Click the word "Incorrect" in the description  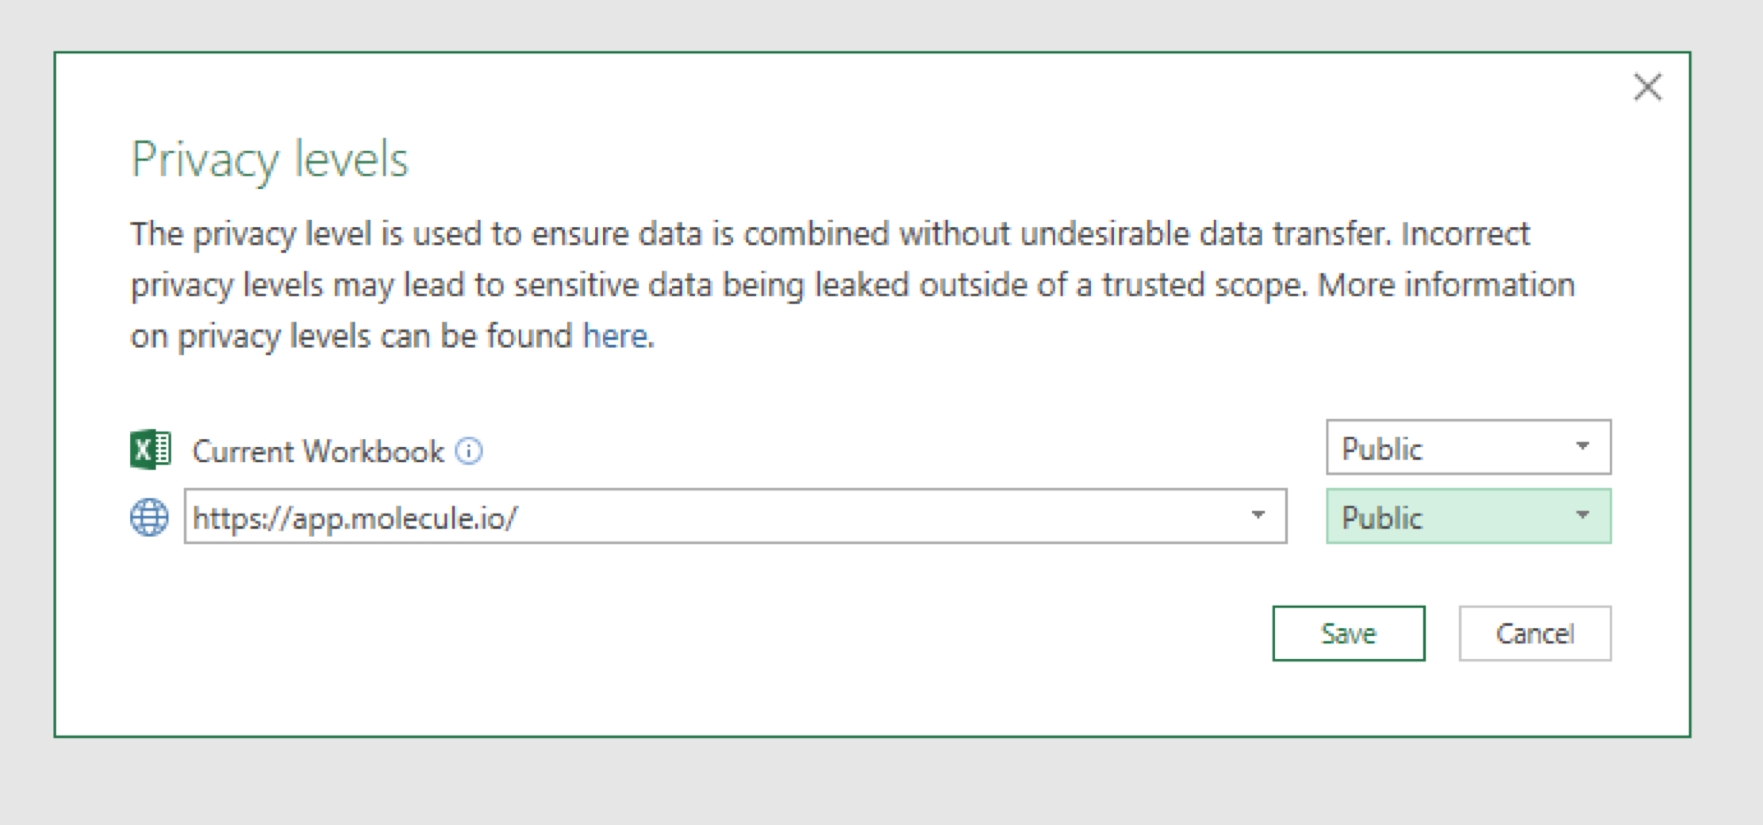1465,234
